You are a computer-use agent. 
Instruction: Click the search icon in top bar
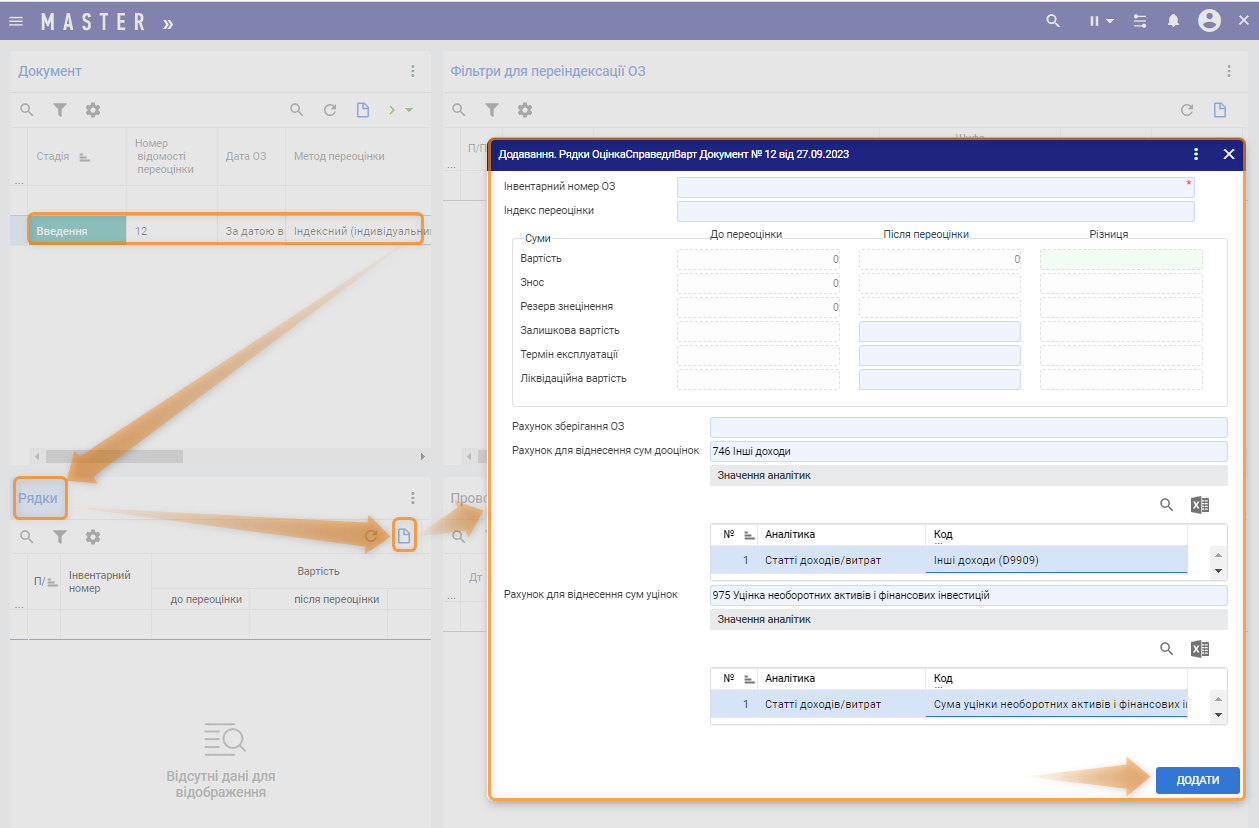tap(1052, 21)
